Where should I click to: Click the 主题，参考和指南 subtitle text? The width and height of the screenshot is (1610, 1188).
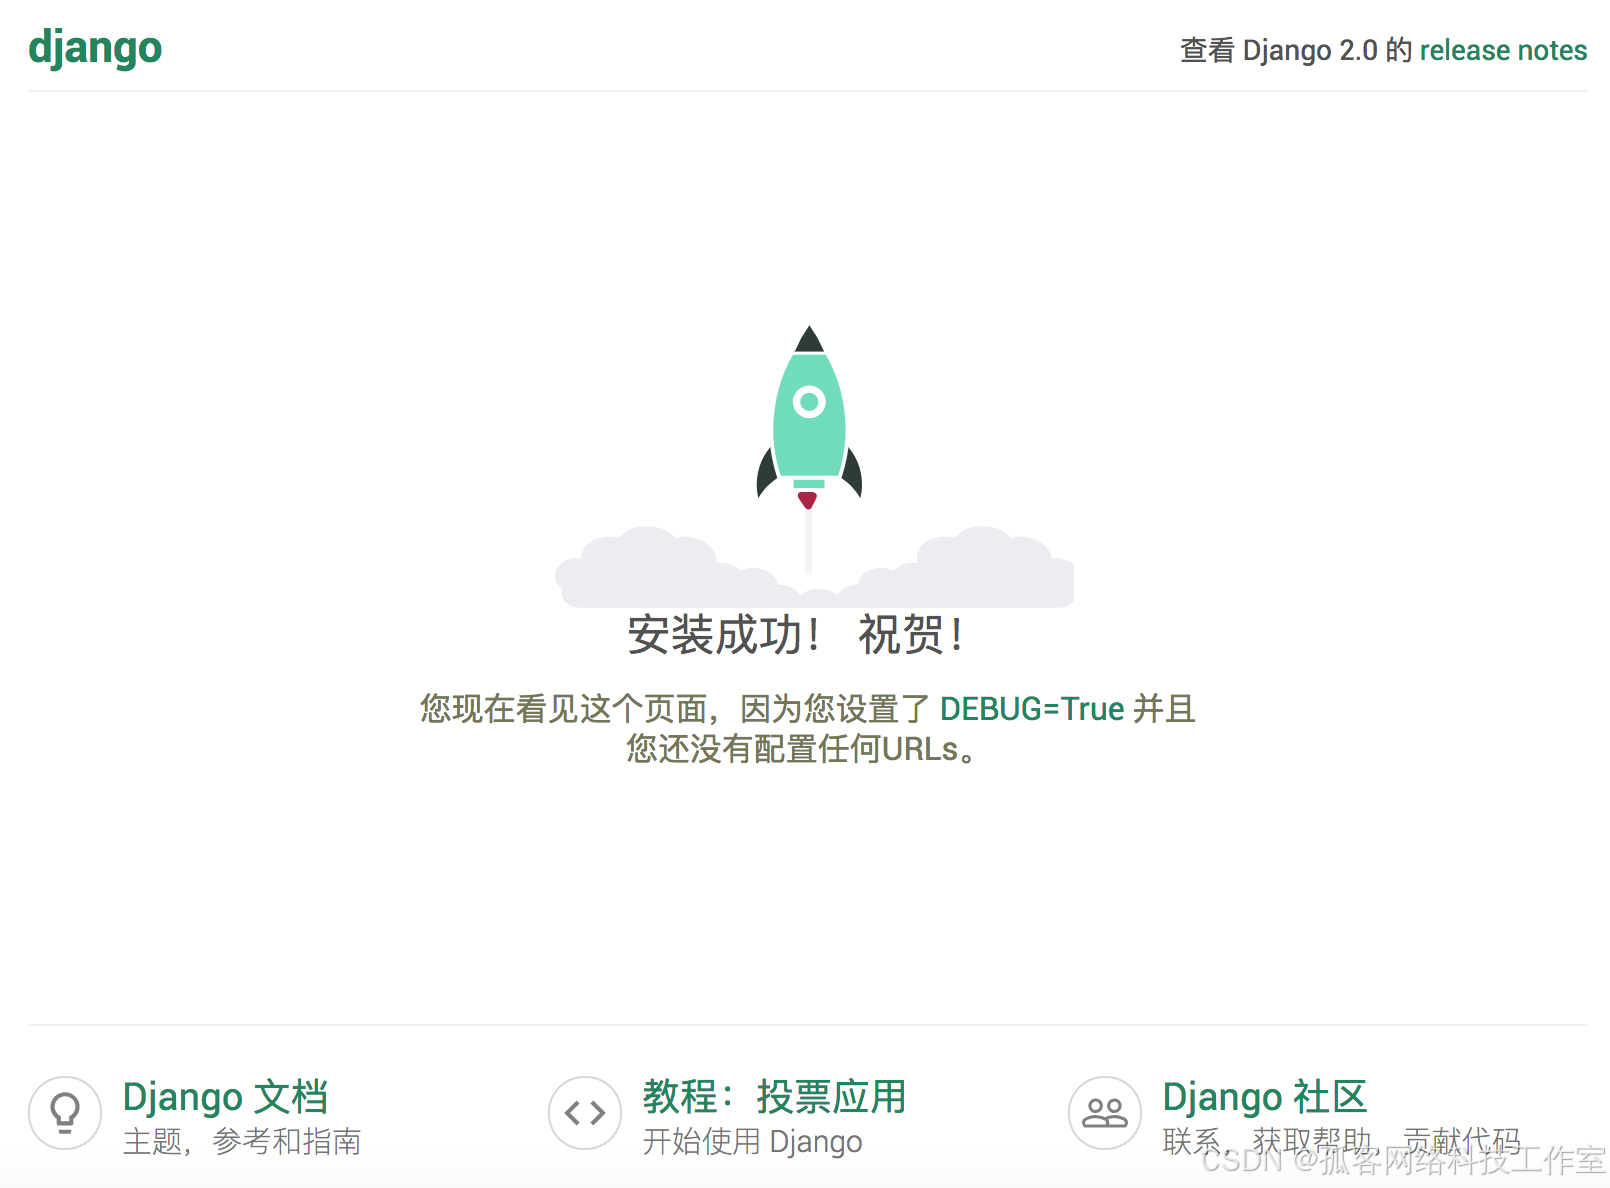coord(242,1141)
